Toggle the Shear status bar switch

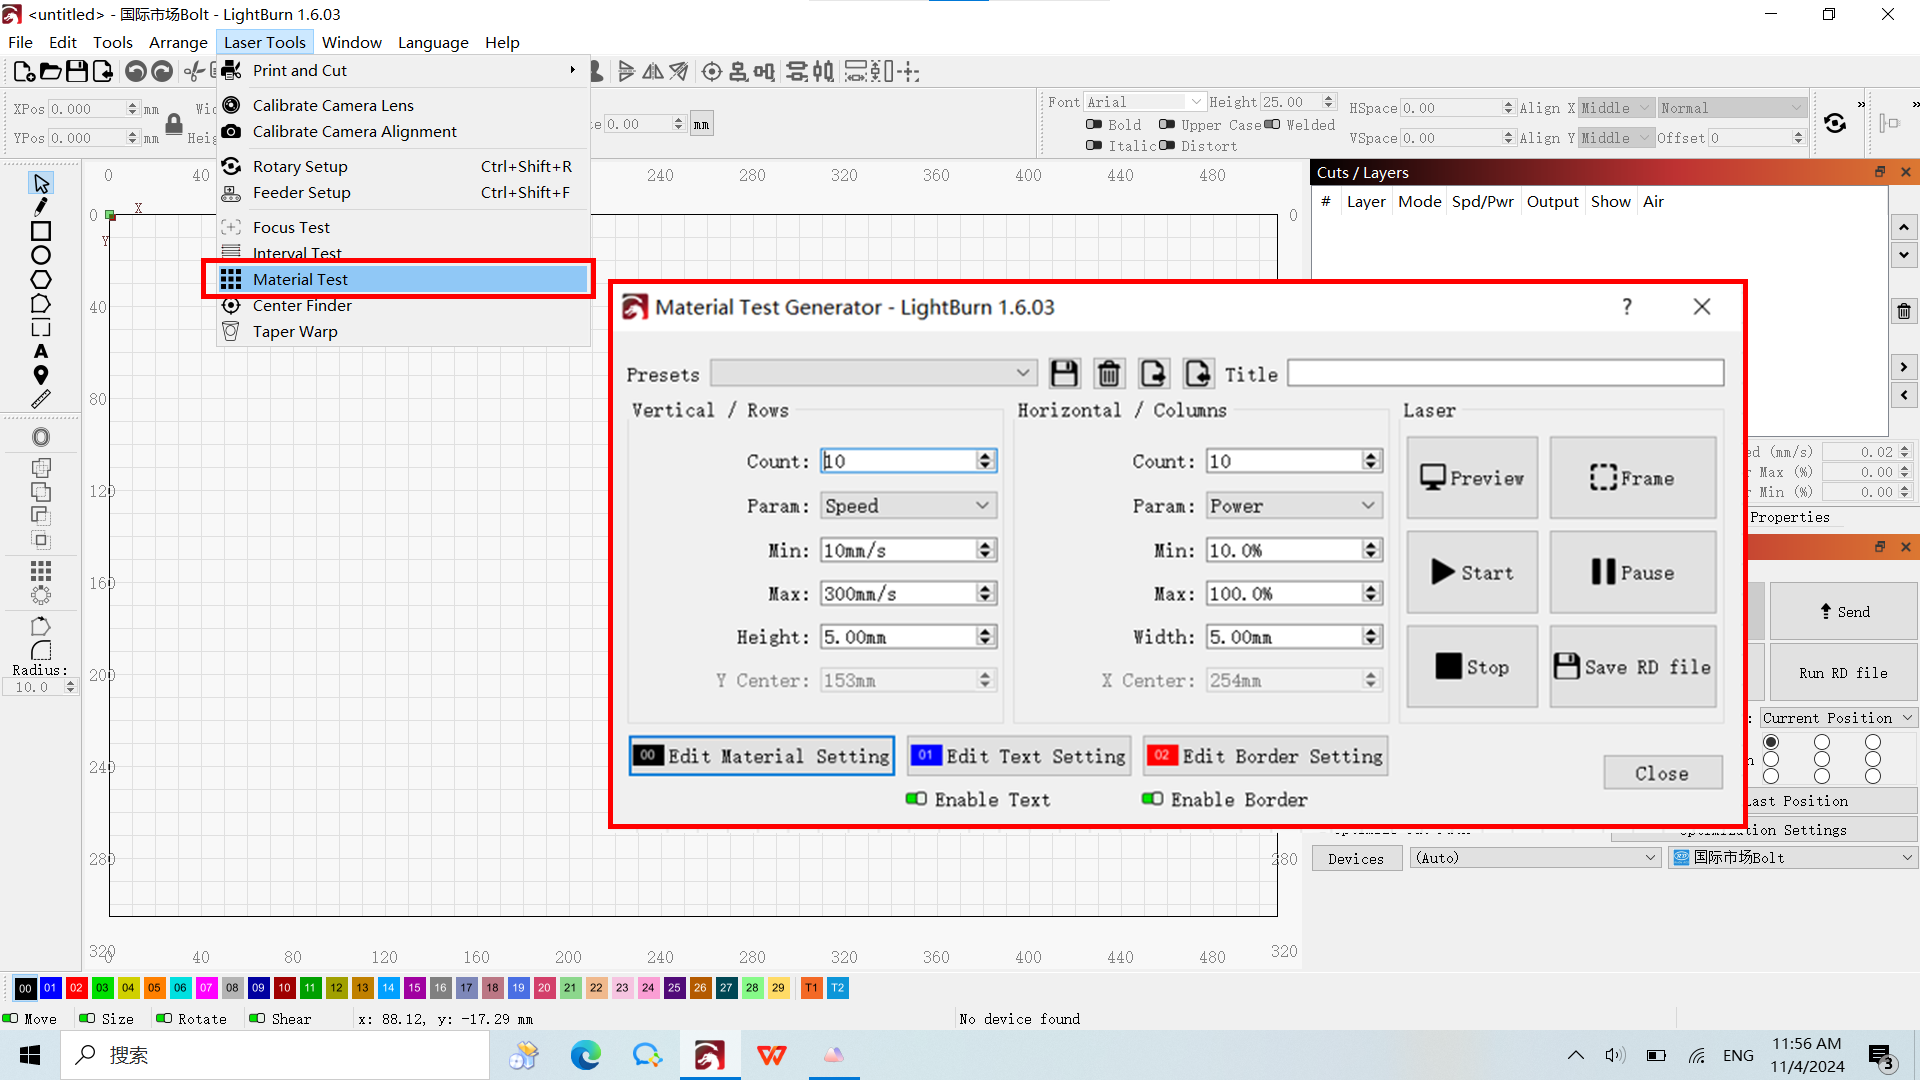[x=258, y=1019]
